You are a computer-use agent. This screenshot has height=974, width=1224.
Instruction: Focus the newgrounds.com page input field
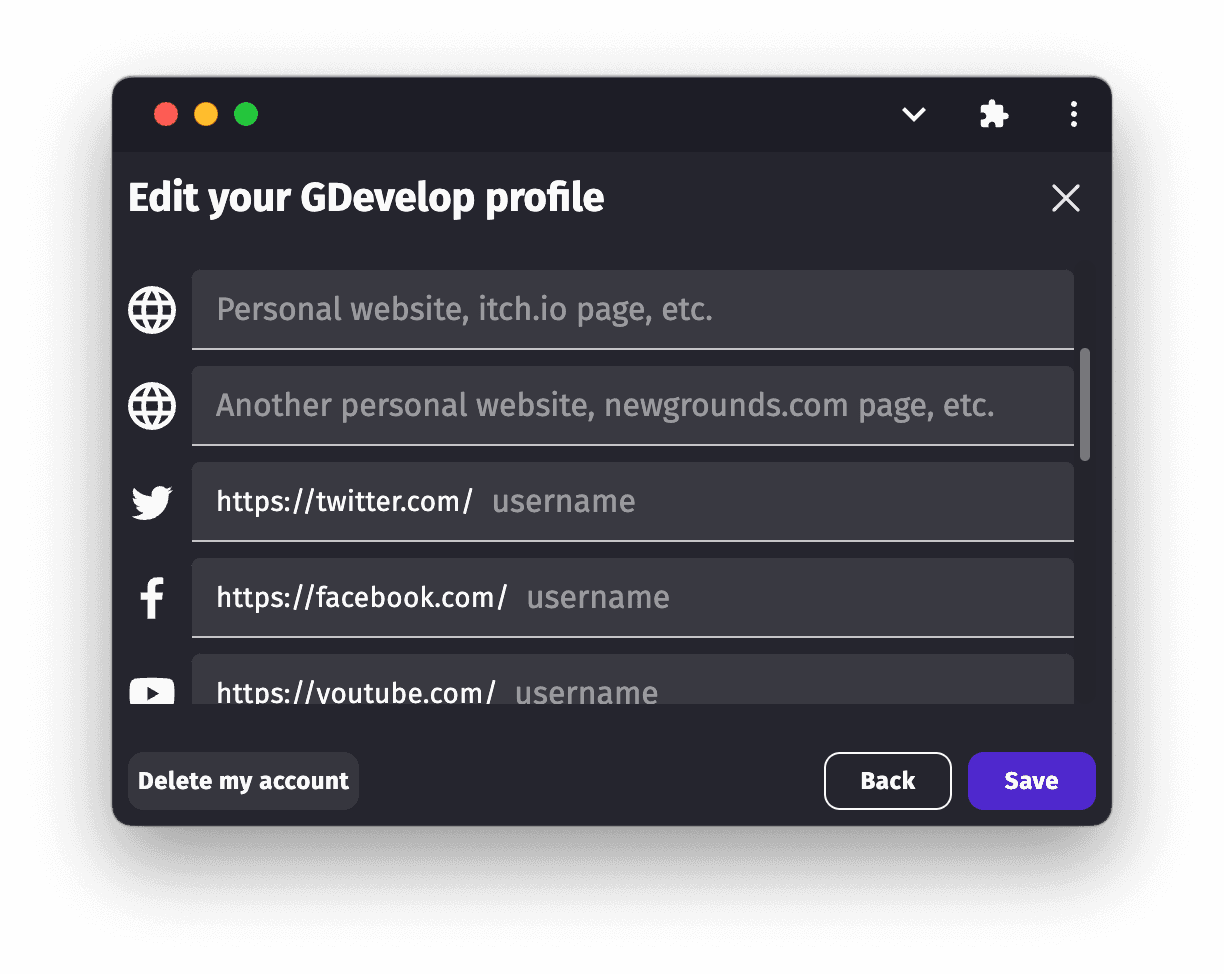pos(632,406)
